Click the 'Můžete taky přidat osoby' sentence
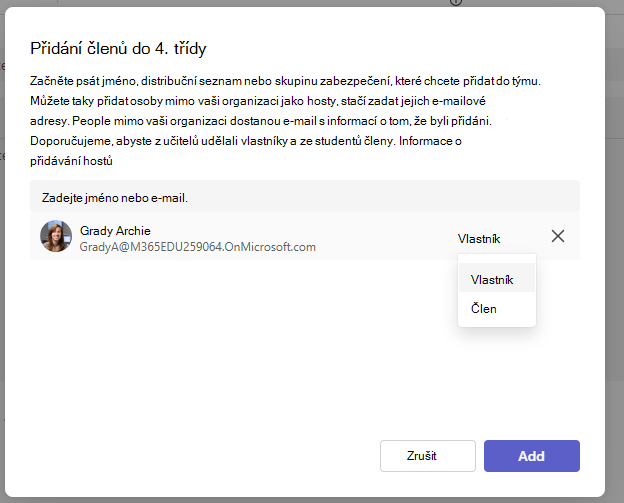 click(x=258, y=101)
